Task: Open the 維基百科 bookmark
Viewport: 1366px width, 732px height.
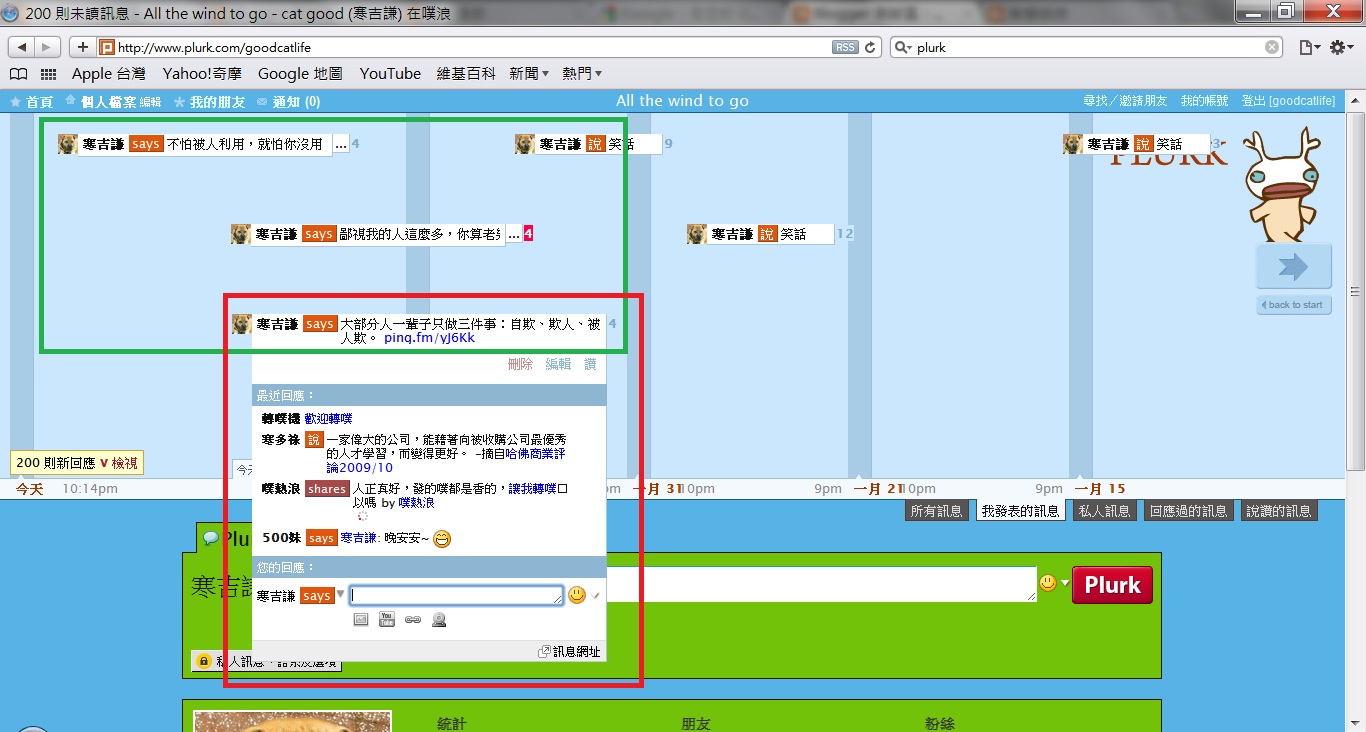Action: pos(466,74)
